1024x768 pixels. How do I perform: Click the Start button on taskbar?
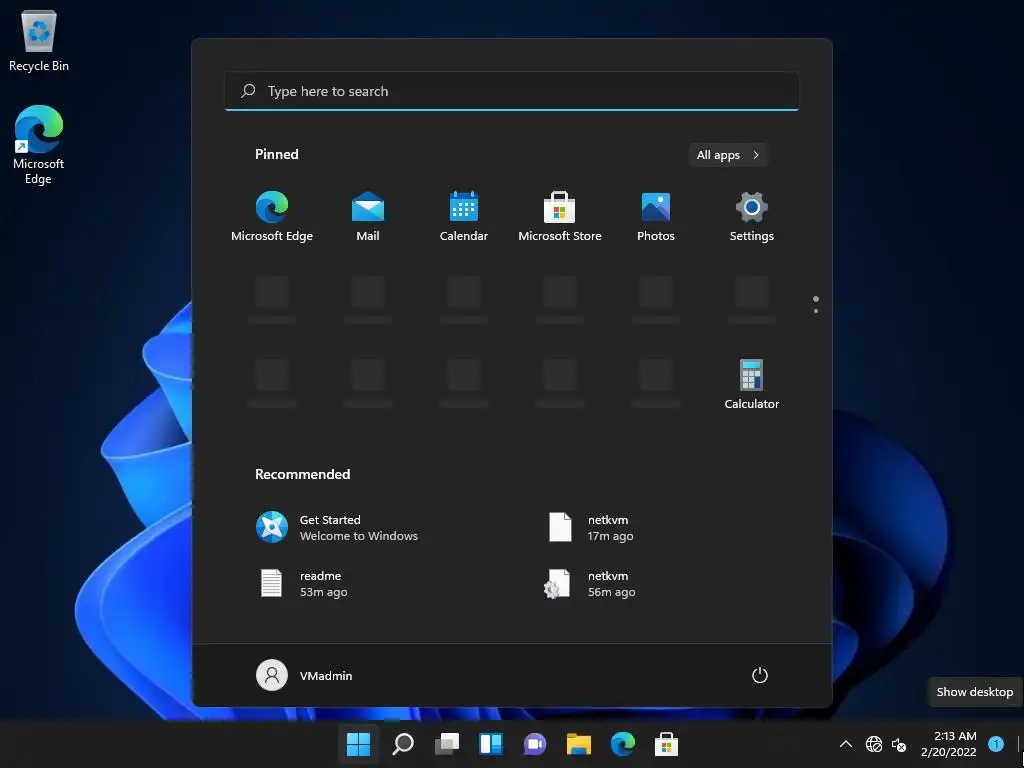359,744
